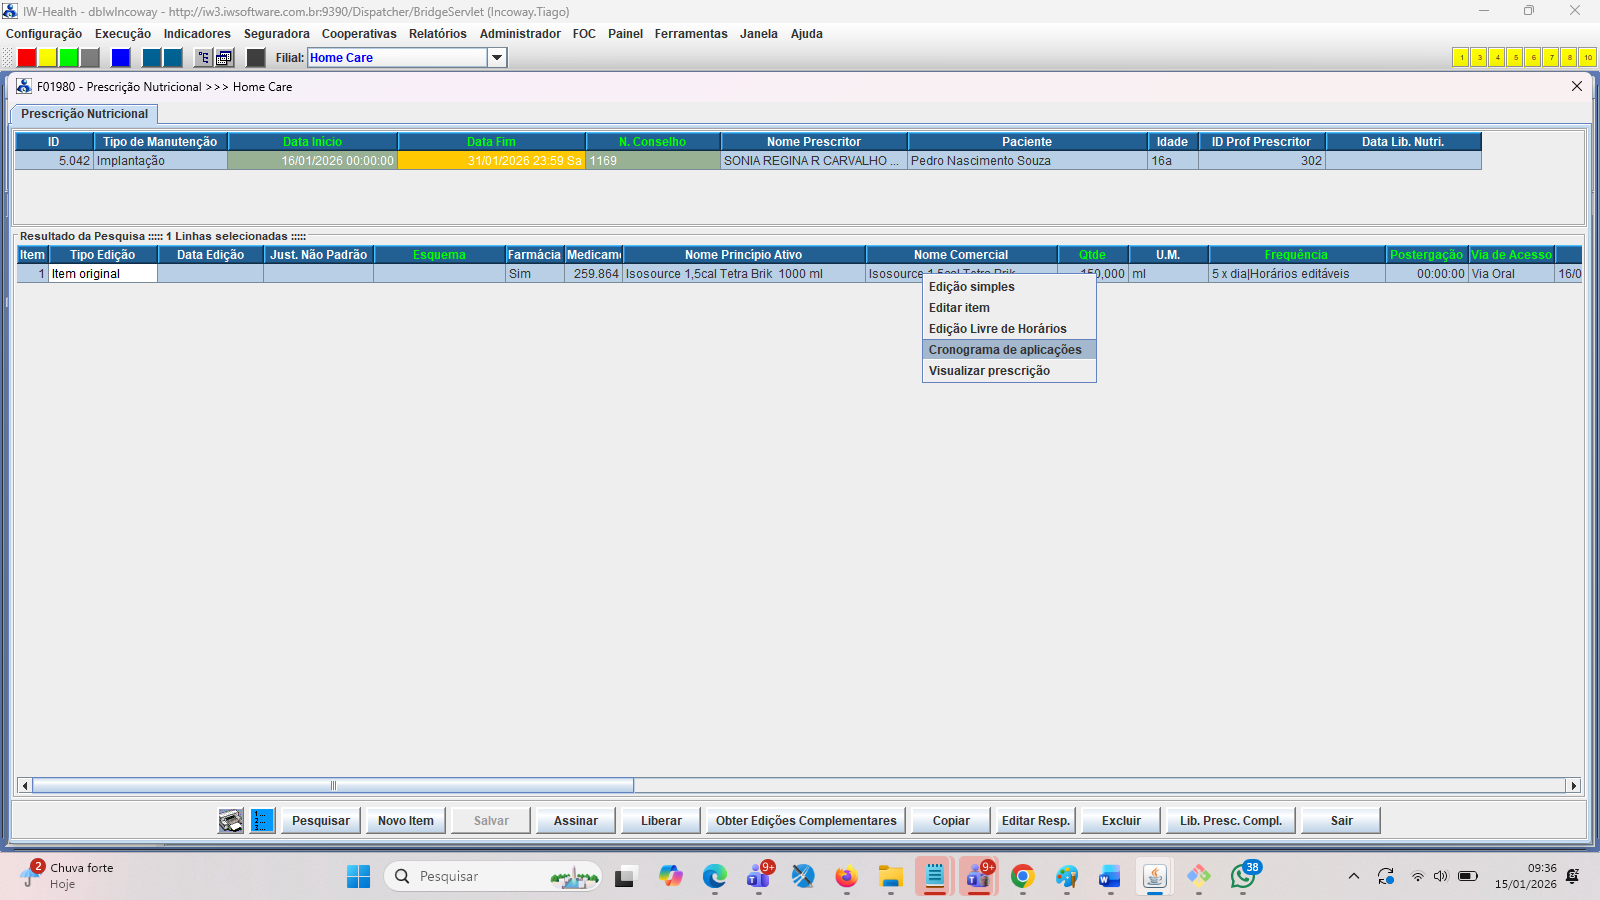Click the Liberar button
This screenshot has width=1600, height=900.
tap(661, 821)
